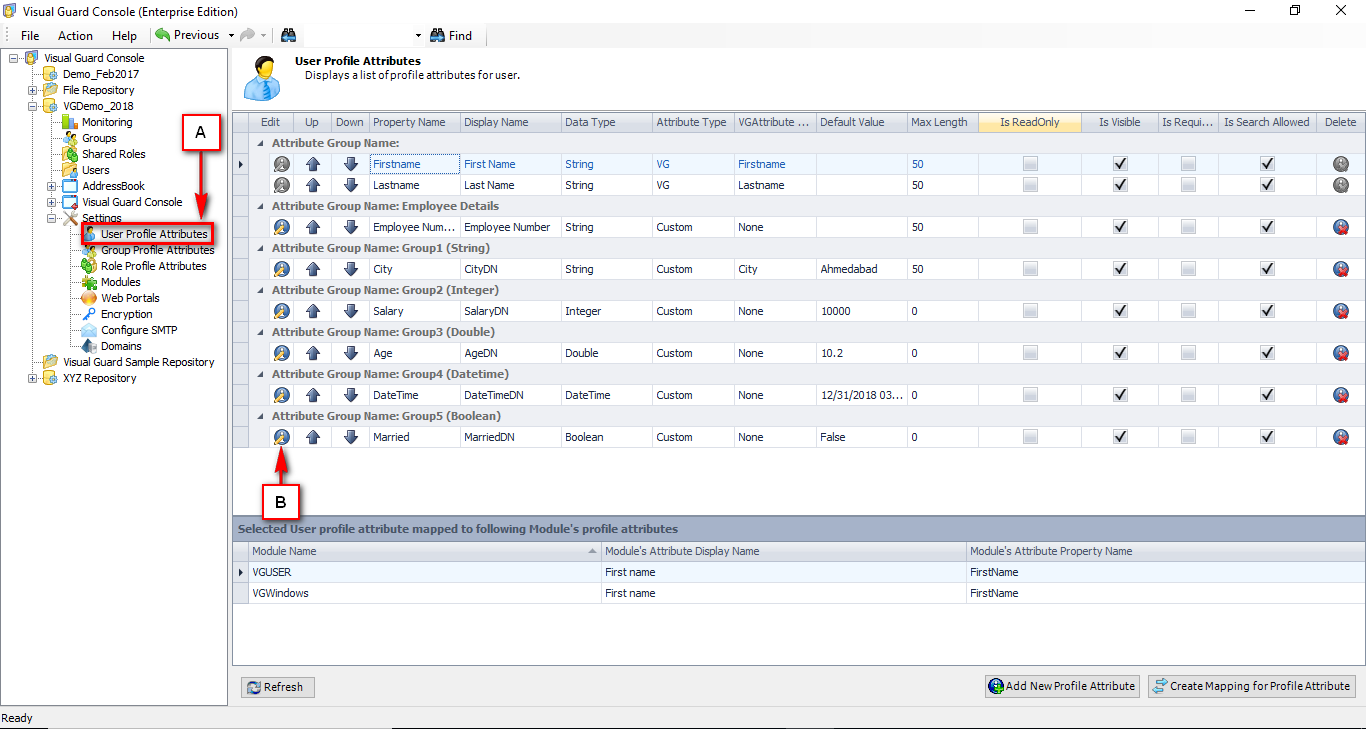Open the Help menu
Viewport: 1366px width, 729px height.
124,35
